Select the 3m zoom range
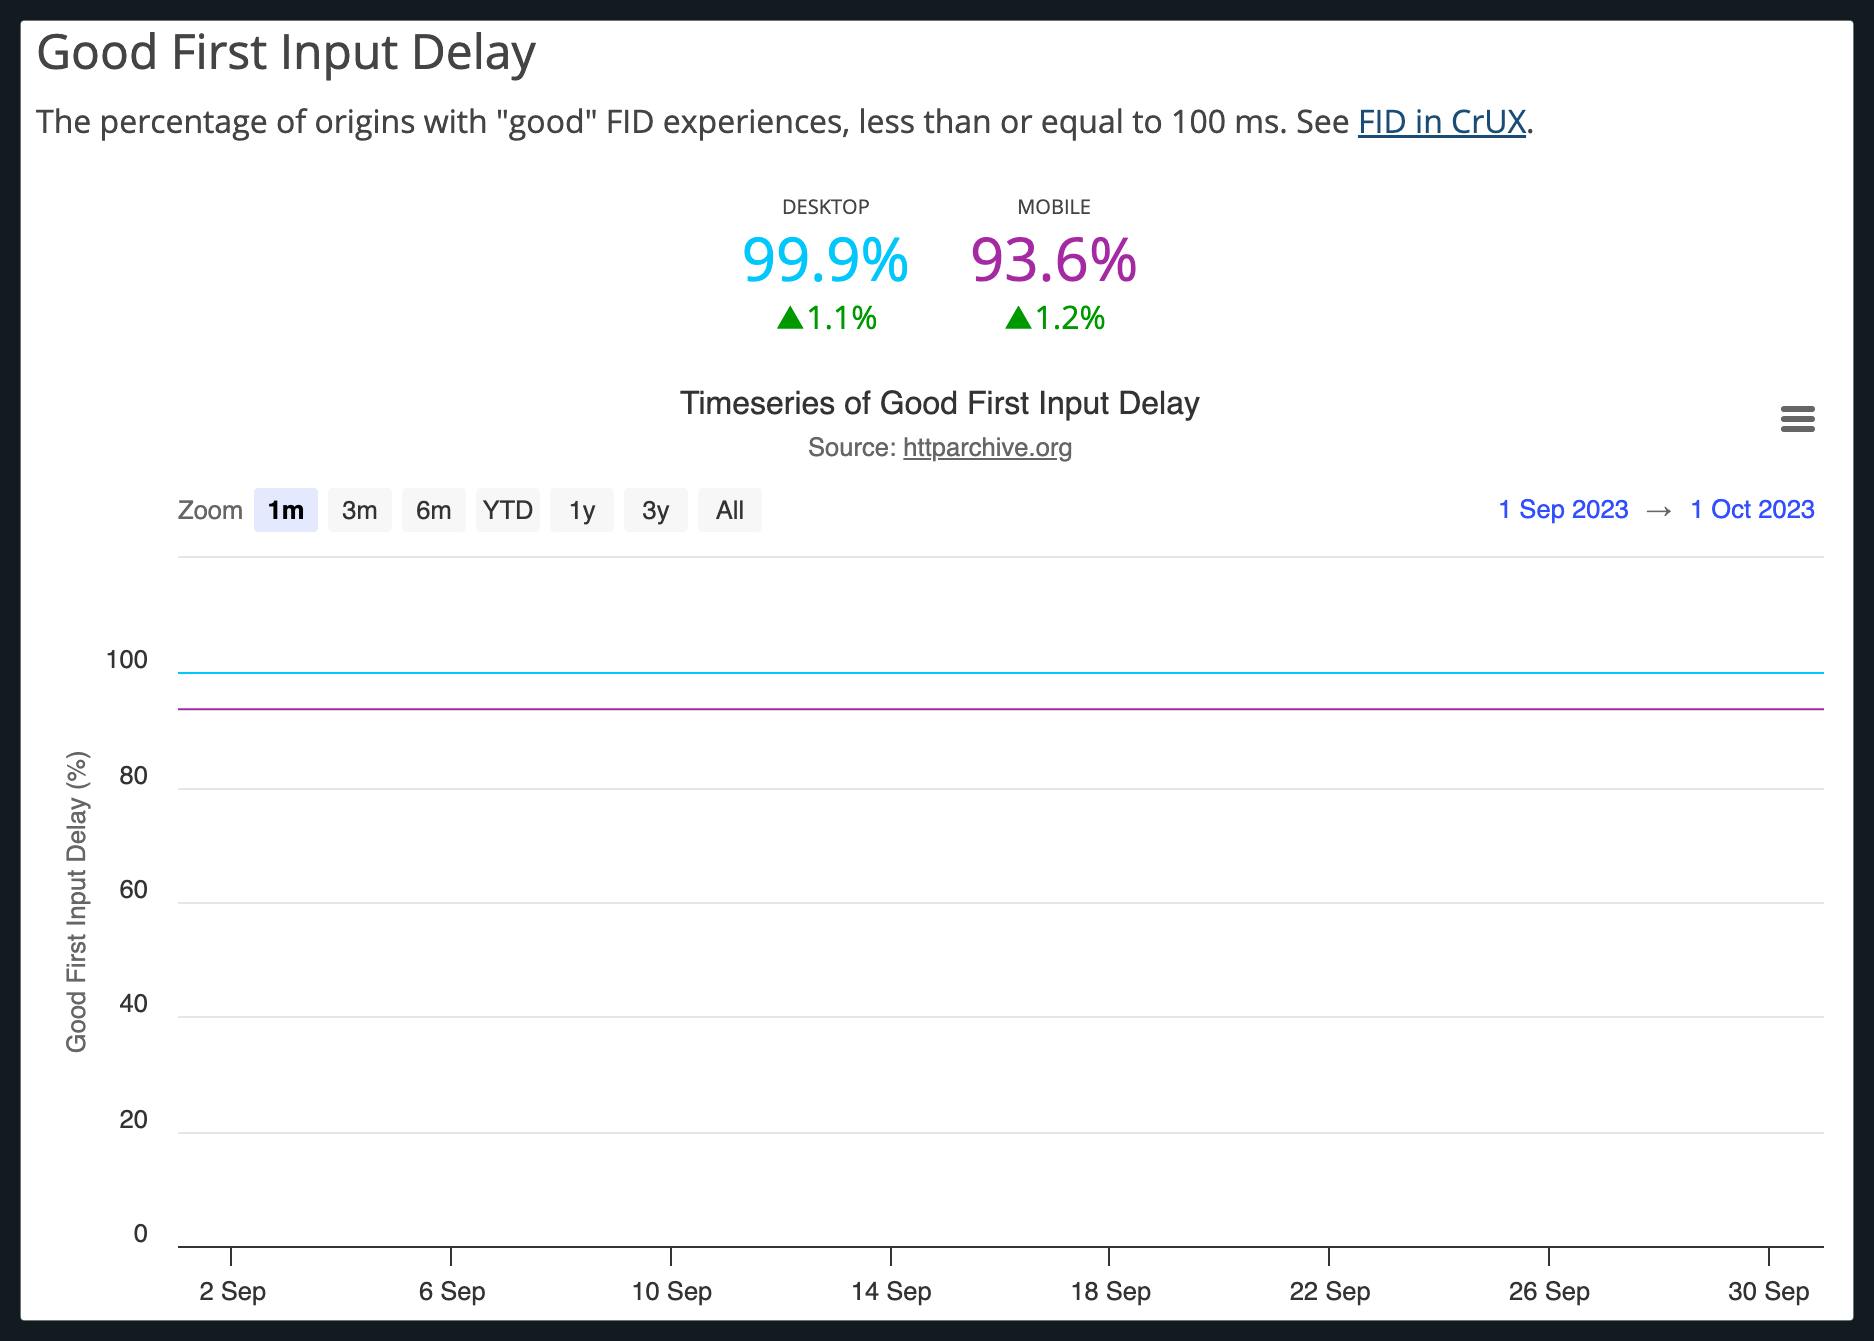The height and width of the screenshot is (1341, 1874). pyautogui.click(x=359, y=510)
